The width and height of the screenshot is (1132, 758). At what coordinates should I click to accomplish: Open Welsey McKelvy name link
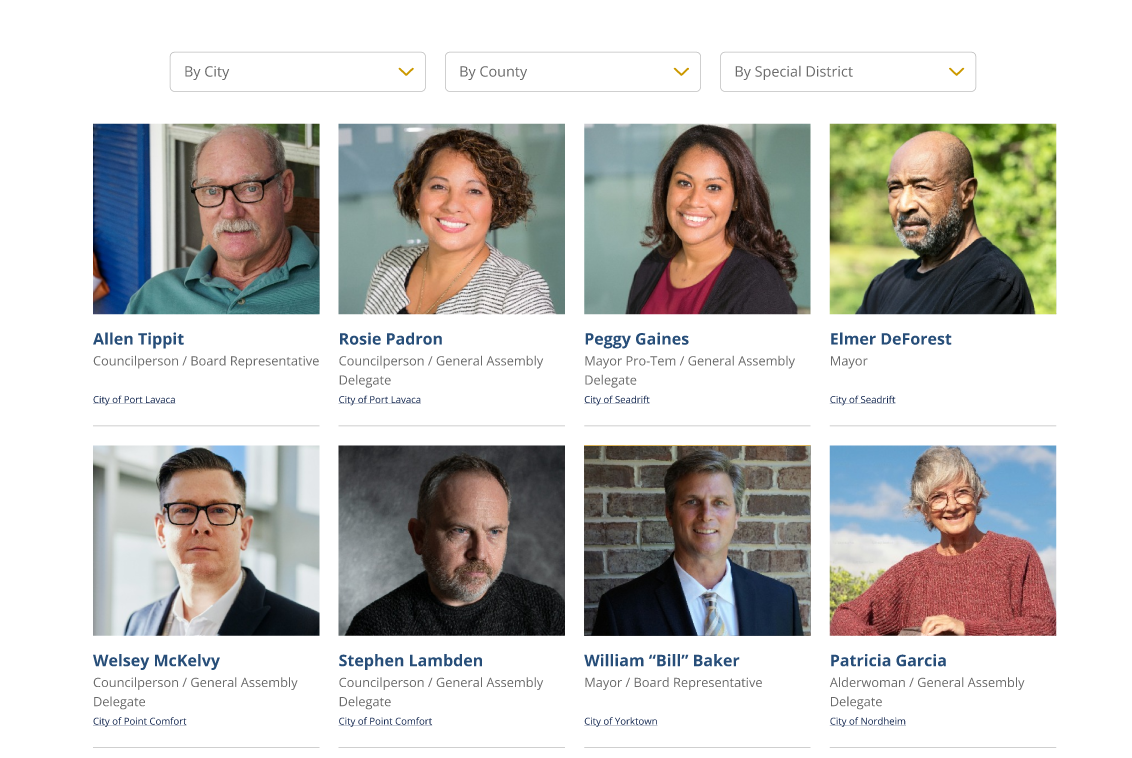click(157, 661)
